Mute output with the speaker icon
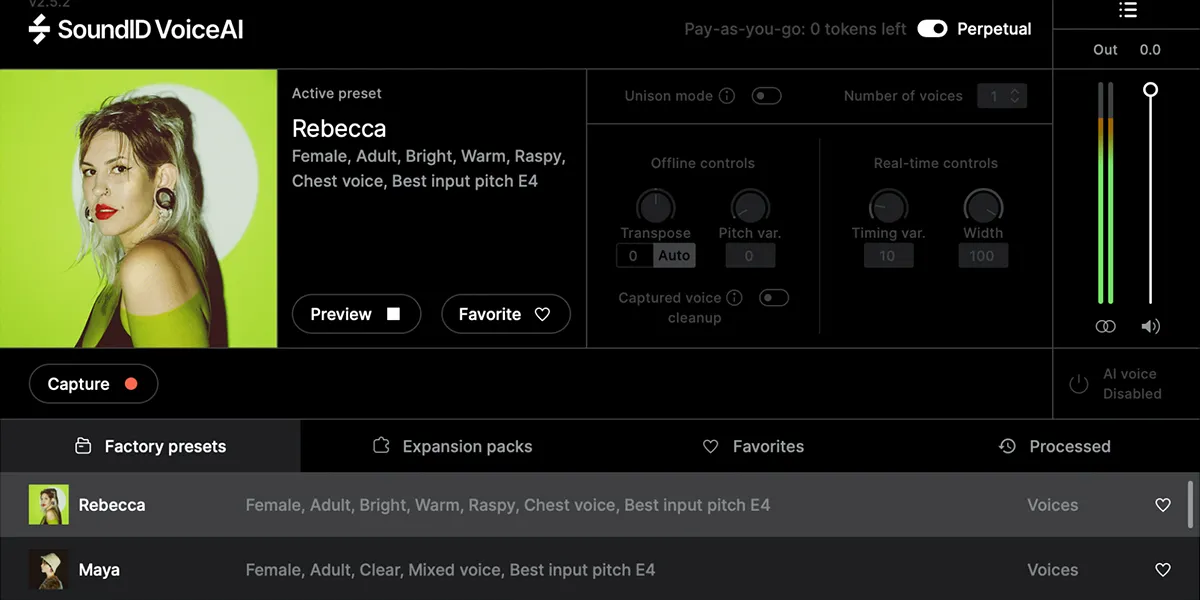 tap(1150, 326)
